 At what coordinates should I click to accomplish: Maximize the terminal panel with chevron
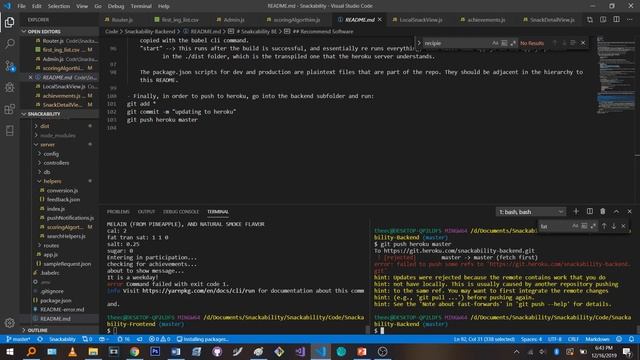point(616,211)
